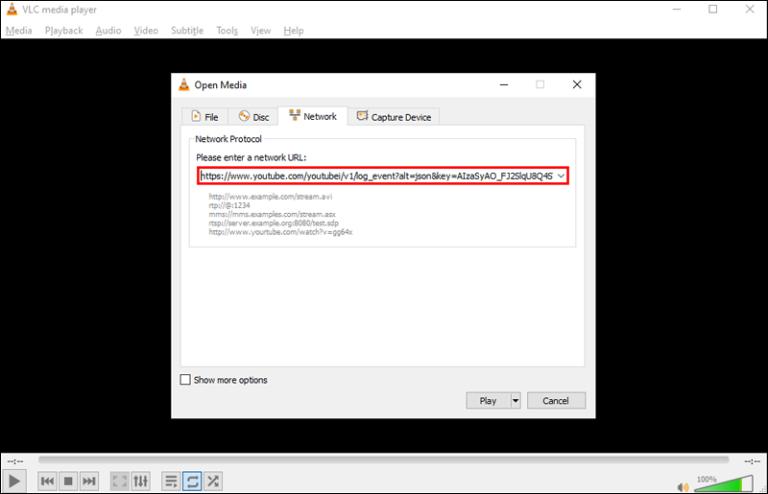
Task: Adjust the volume slider at 100%
Action: (x=724, y=483)
